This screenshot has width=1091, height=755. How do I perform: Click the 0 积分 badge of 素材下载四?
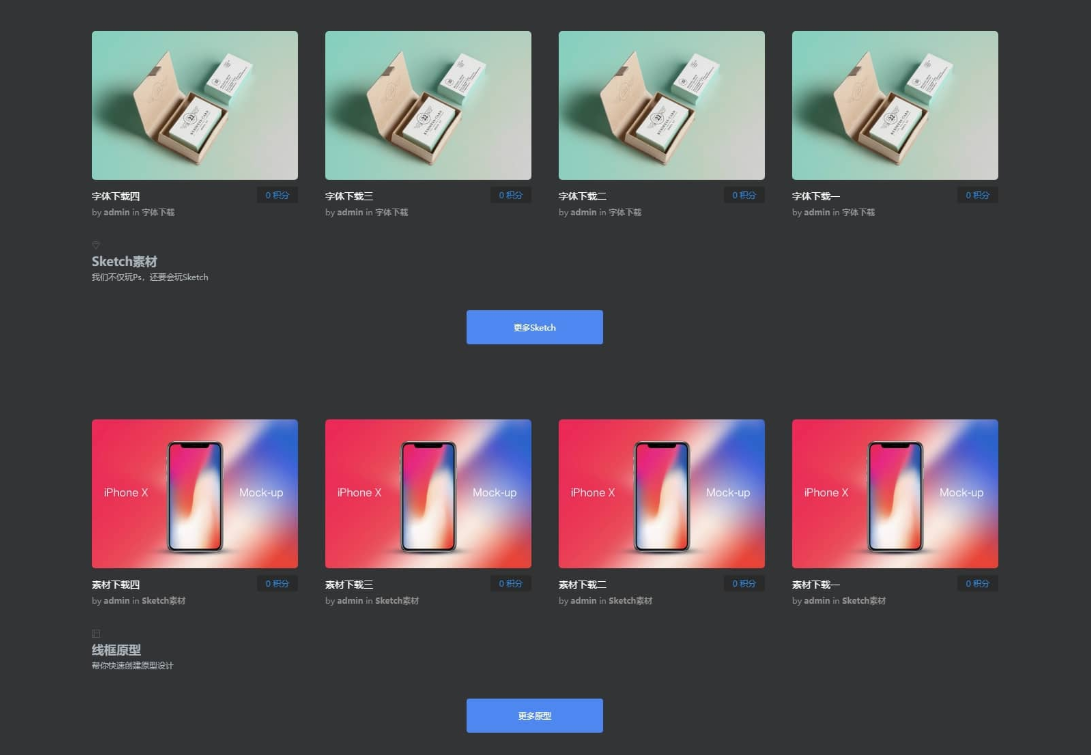(277, 584)
